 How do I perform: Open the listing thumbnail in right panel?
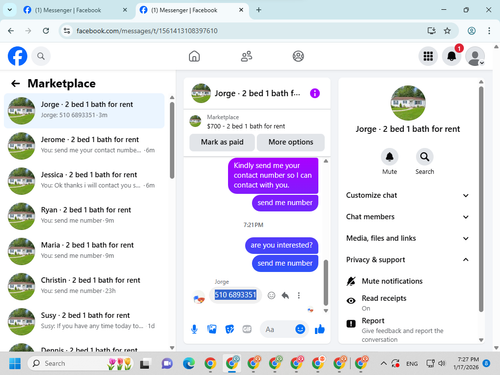coord(408,103)
